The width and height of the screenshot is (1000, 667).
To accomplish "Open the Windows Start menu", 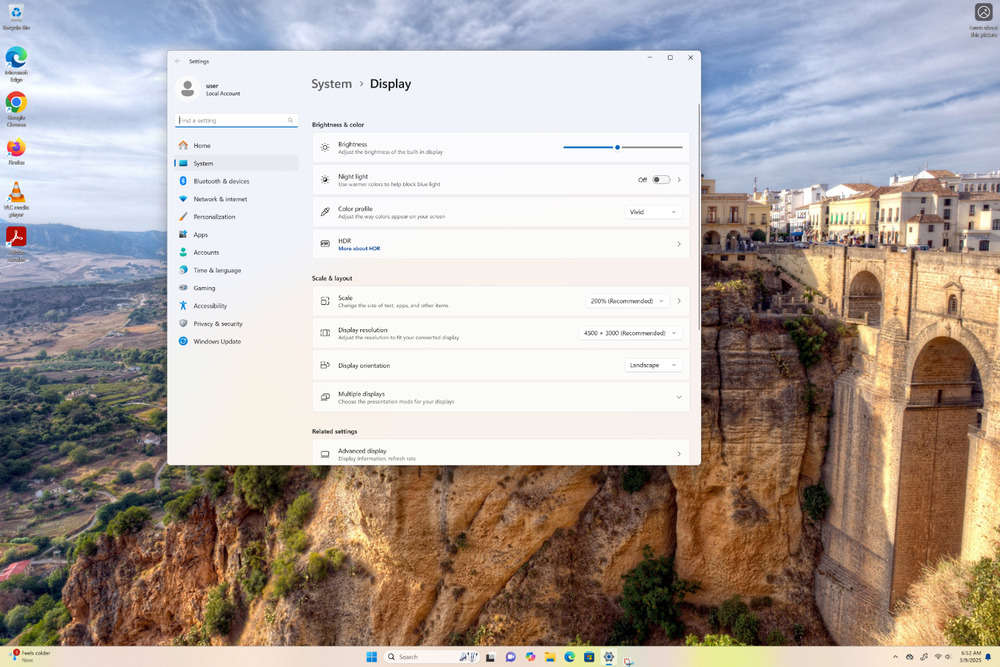I will [x=372, y=657].
